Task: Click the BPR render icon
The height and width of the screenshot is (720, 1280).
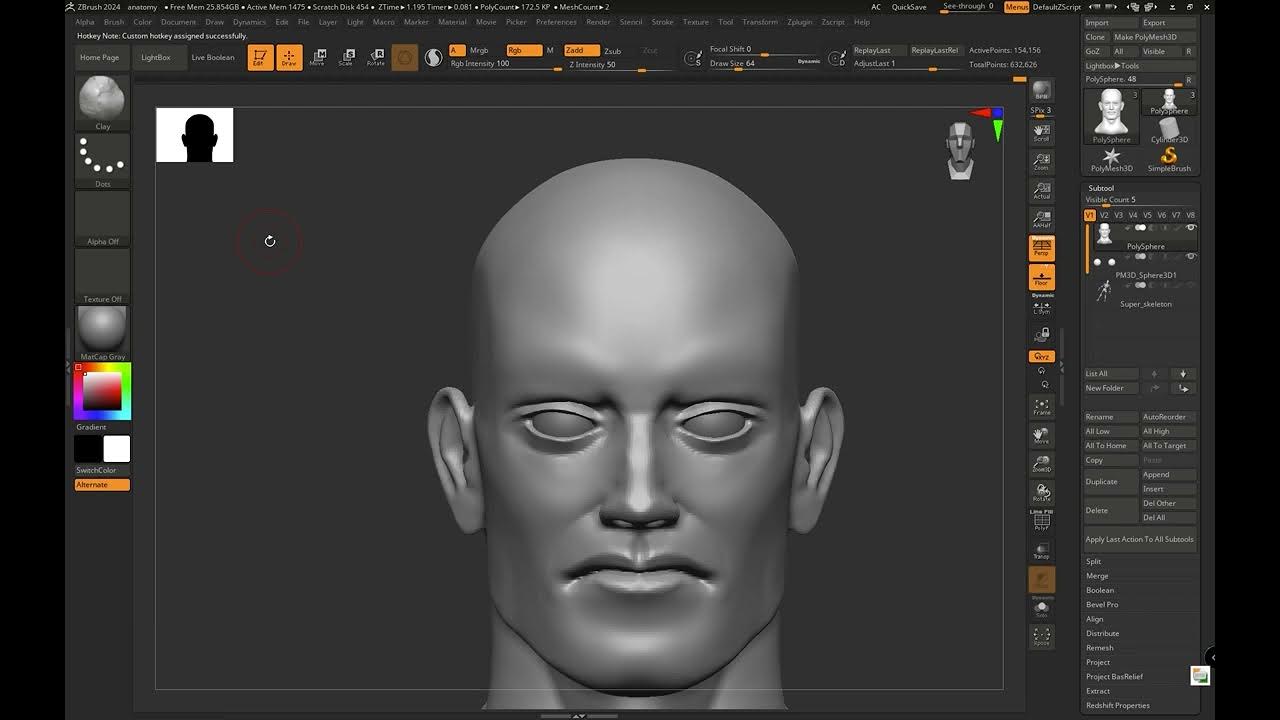Action: pos(1042,92)
